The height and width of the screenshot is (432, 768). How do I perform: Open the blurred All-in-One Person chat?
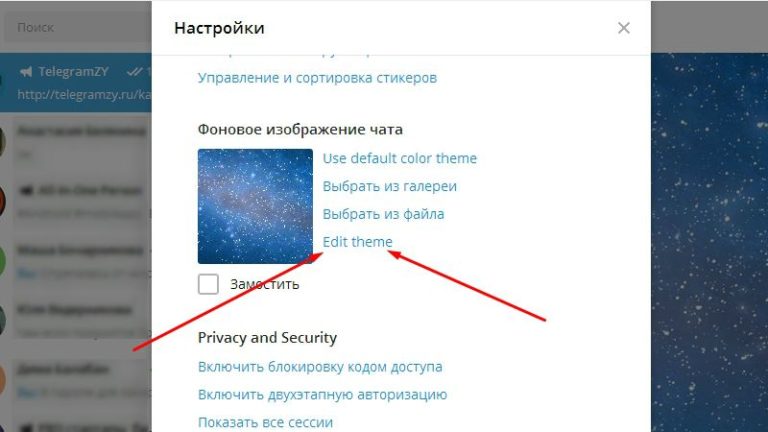coord(76,201)
